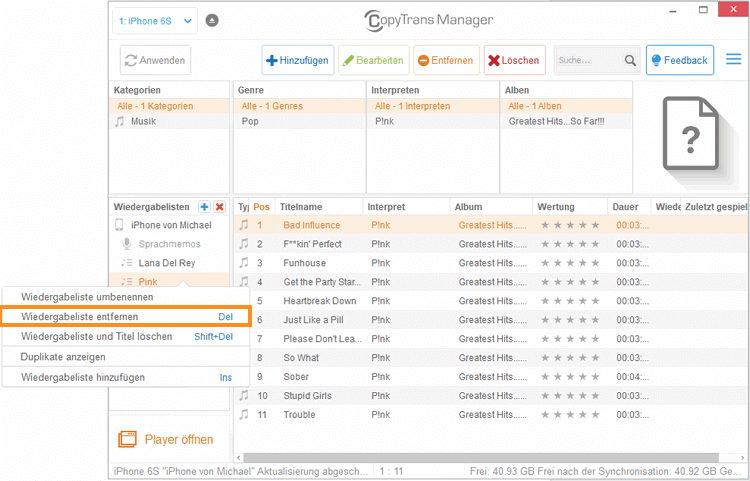This screenshot has width=750, height=481.
Task: Select the Pink playlist
Action: 169,281
